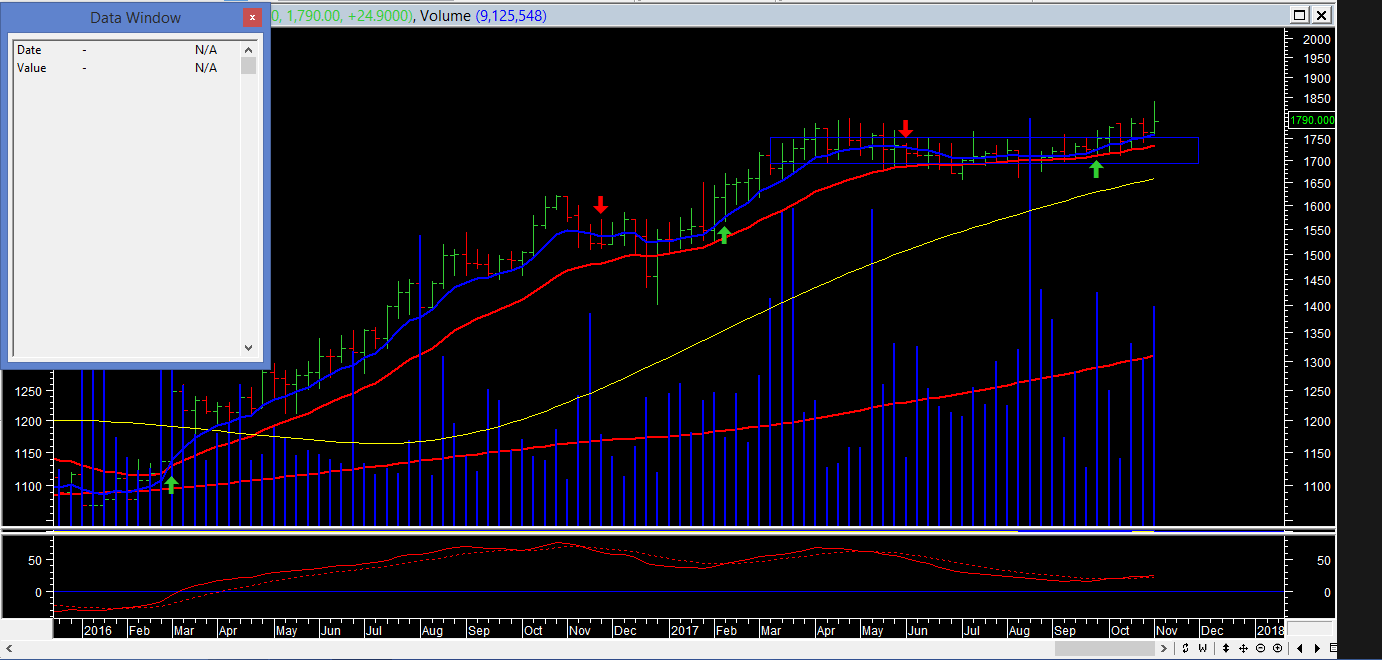Click the 2017 label on date axis
Viewport: 1382px width, 660px height.
[685, 630]
